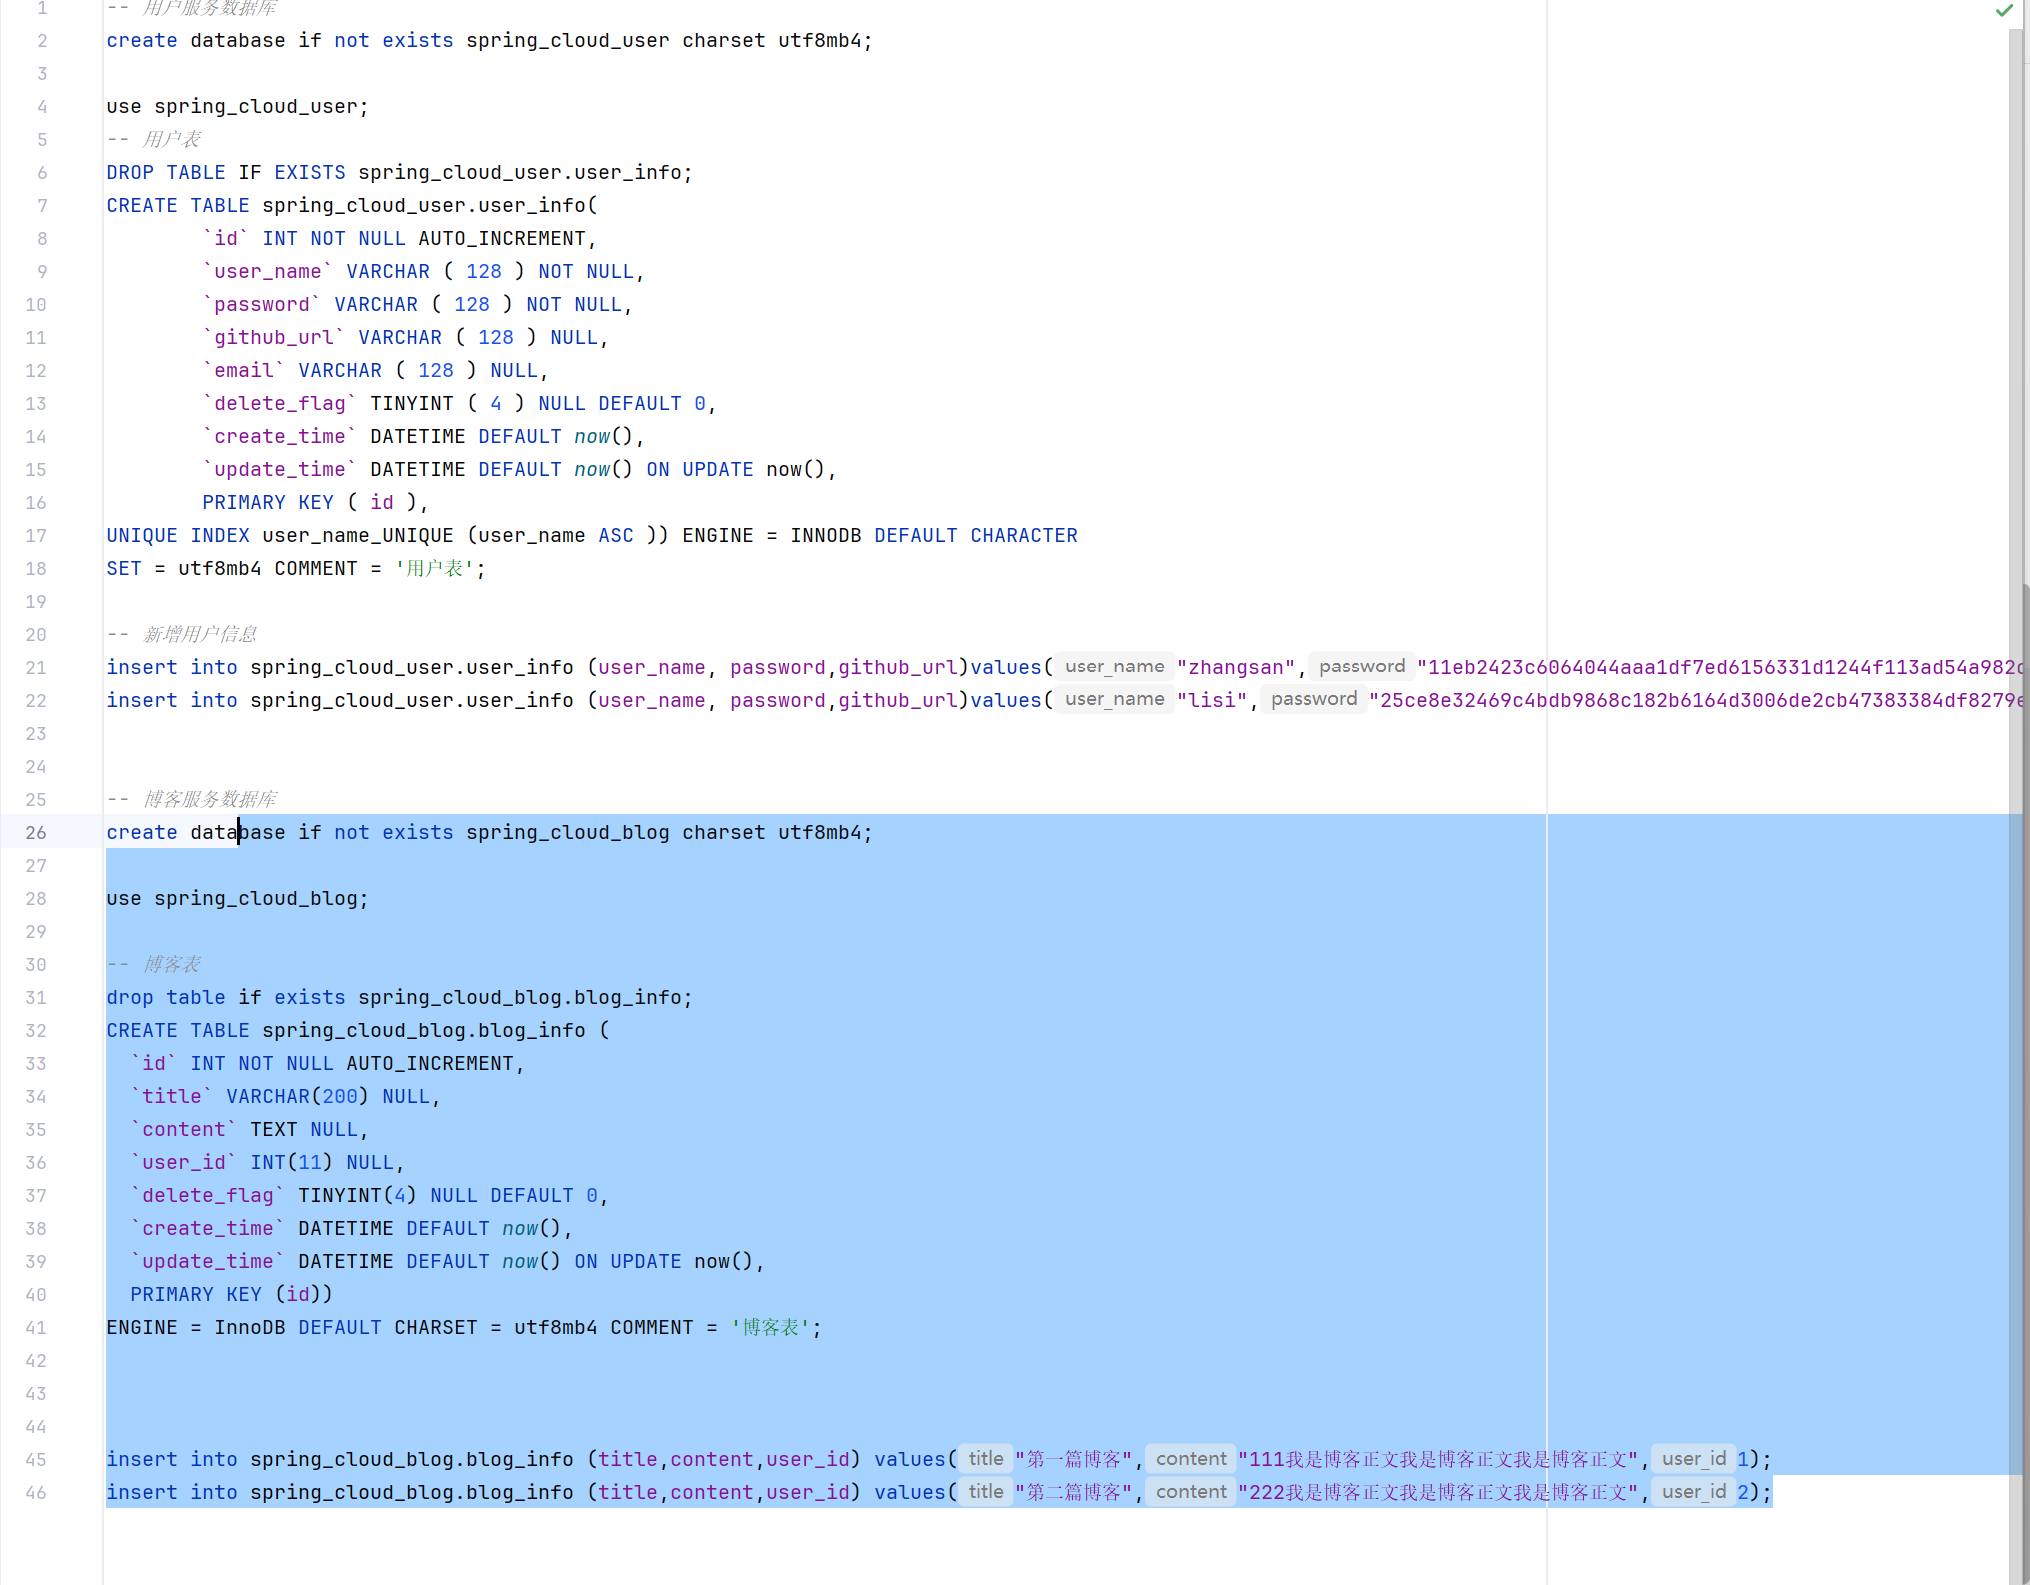
Task: Click the `delete_flag` column on line 37
Action: (207, 1195)
